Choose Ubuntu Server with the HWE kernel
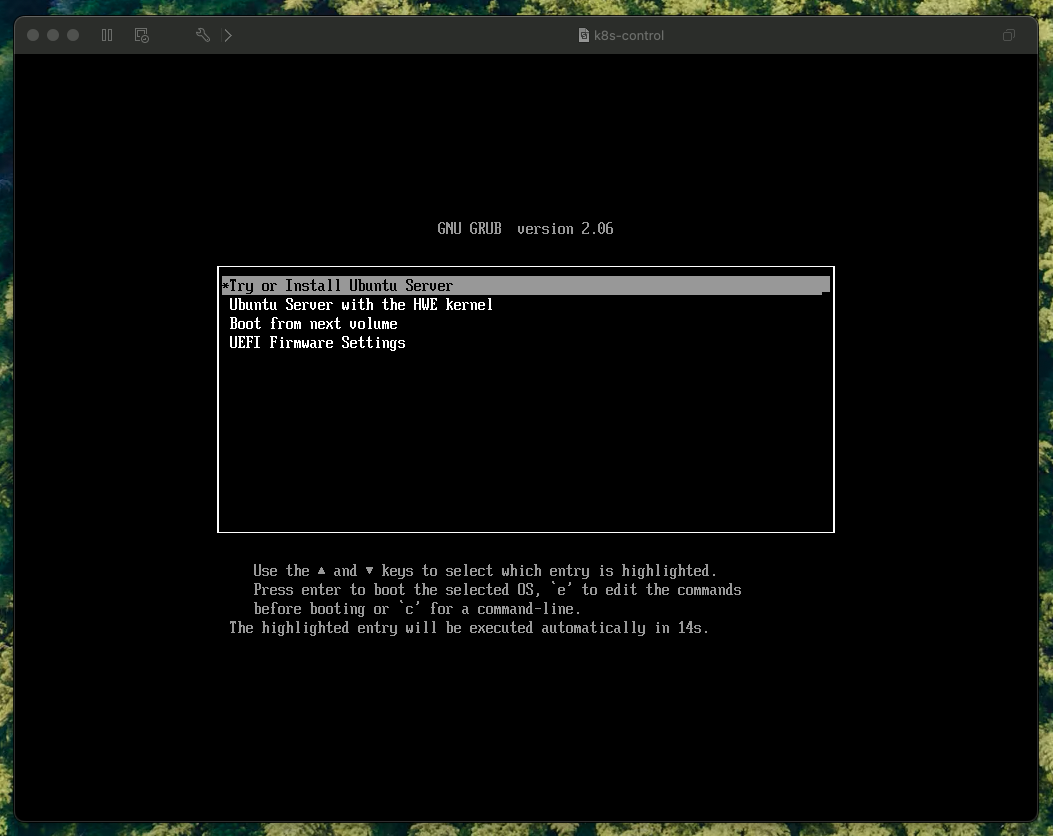Image resolution: width=1053 pixels, height=836 pixels. [361, 305]
